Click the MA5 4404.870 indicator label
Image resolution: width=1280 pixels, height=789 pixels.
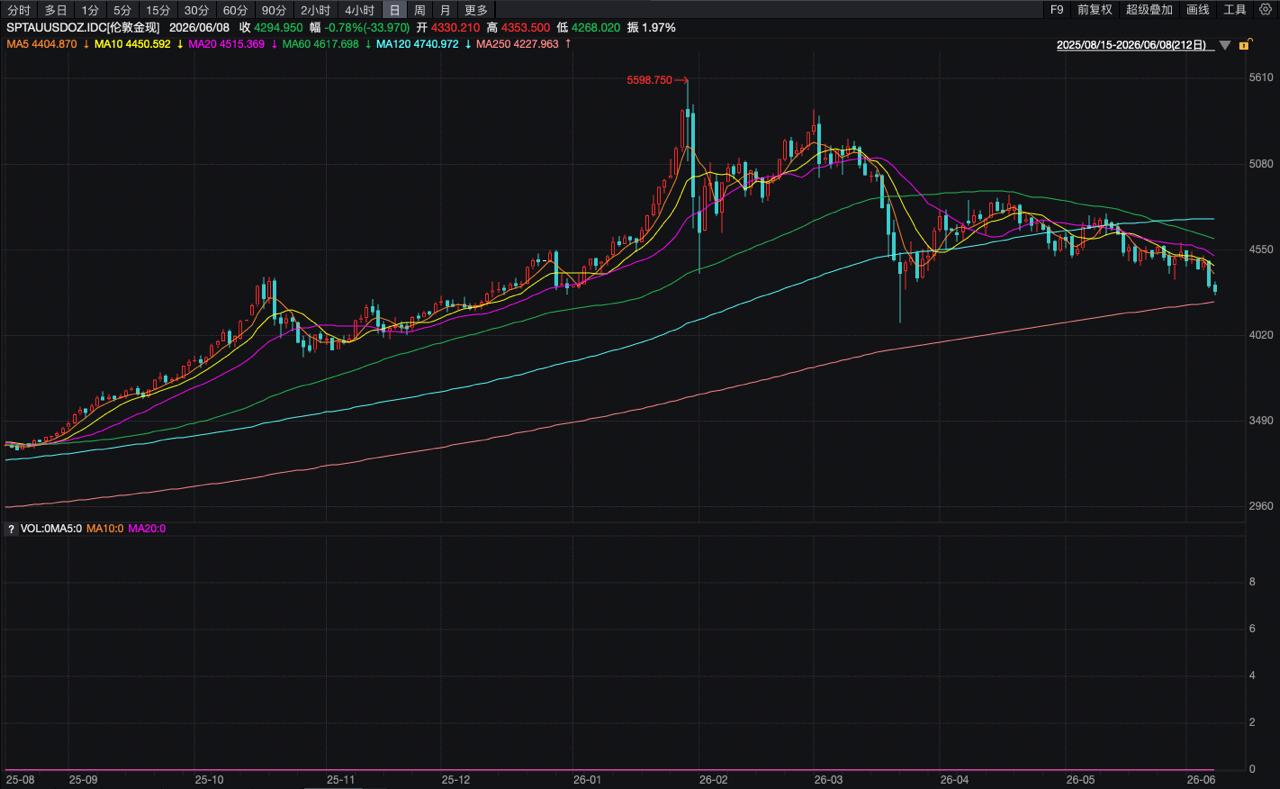coord(42,44)
